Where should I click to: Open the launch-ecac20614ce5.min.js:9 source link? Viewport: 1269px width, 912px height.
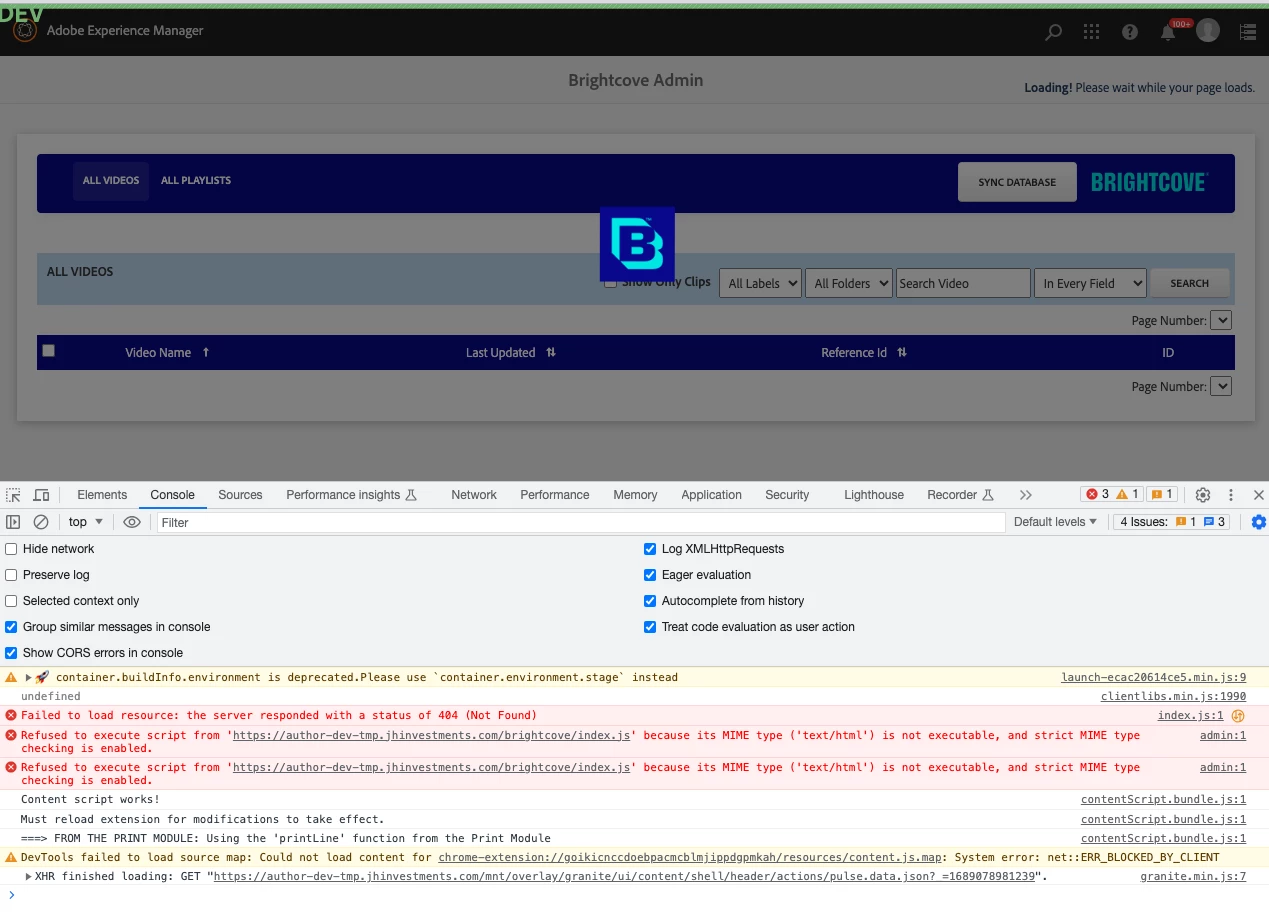[1153, 677]
